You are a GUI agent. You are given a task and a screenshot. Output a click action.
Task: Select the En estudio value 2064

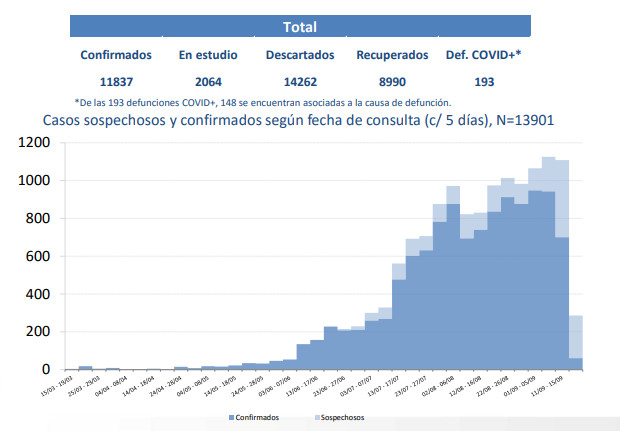(x=207, y=82)
